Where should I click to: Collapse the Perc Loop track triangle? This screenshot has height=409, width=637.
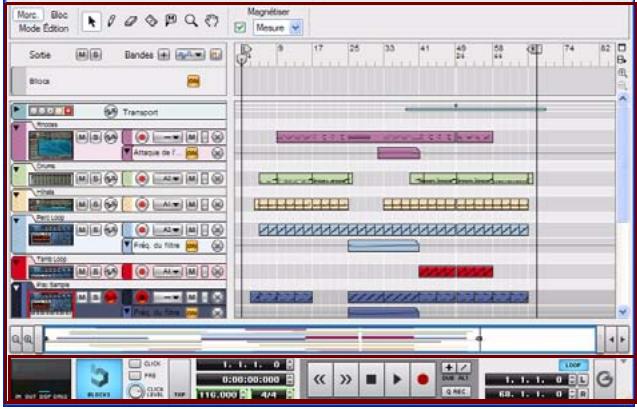coord(17,221)
